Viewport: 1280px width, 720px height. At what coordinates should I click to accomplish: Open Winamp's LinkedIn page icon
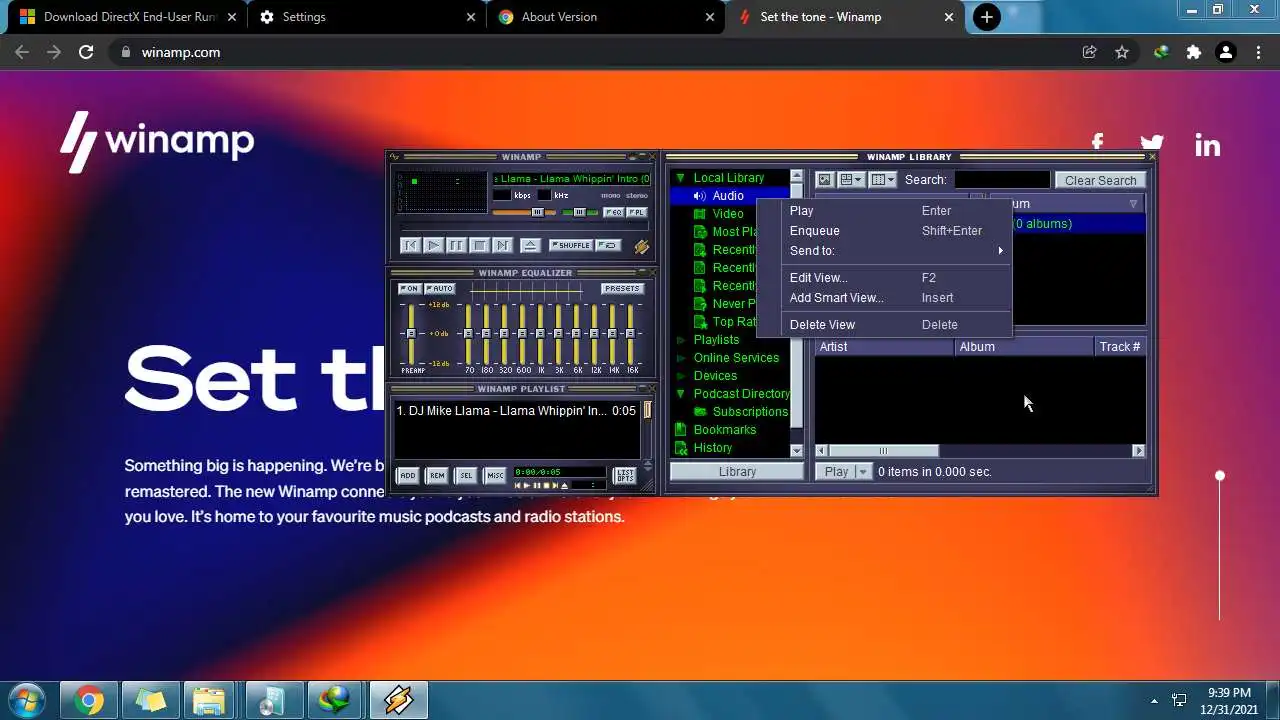pyautogui.click(x=1207, y=146)
